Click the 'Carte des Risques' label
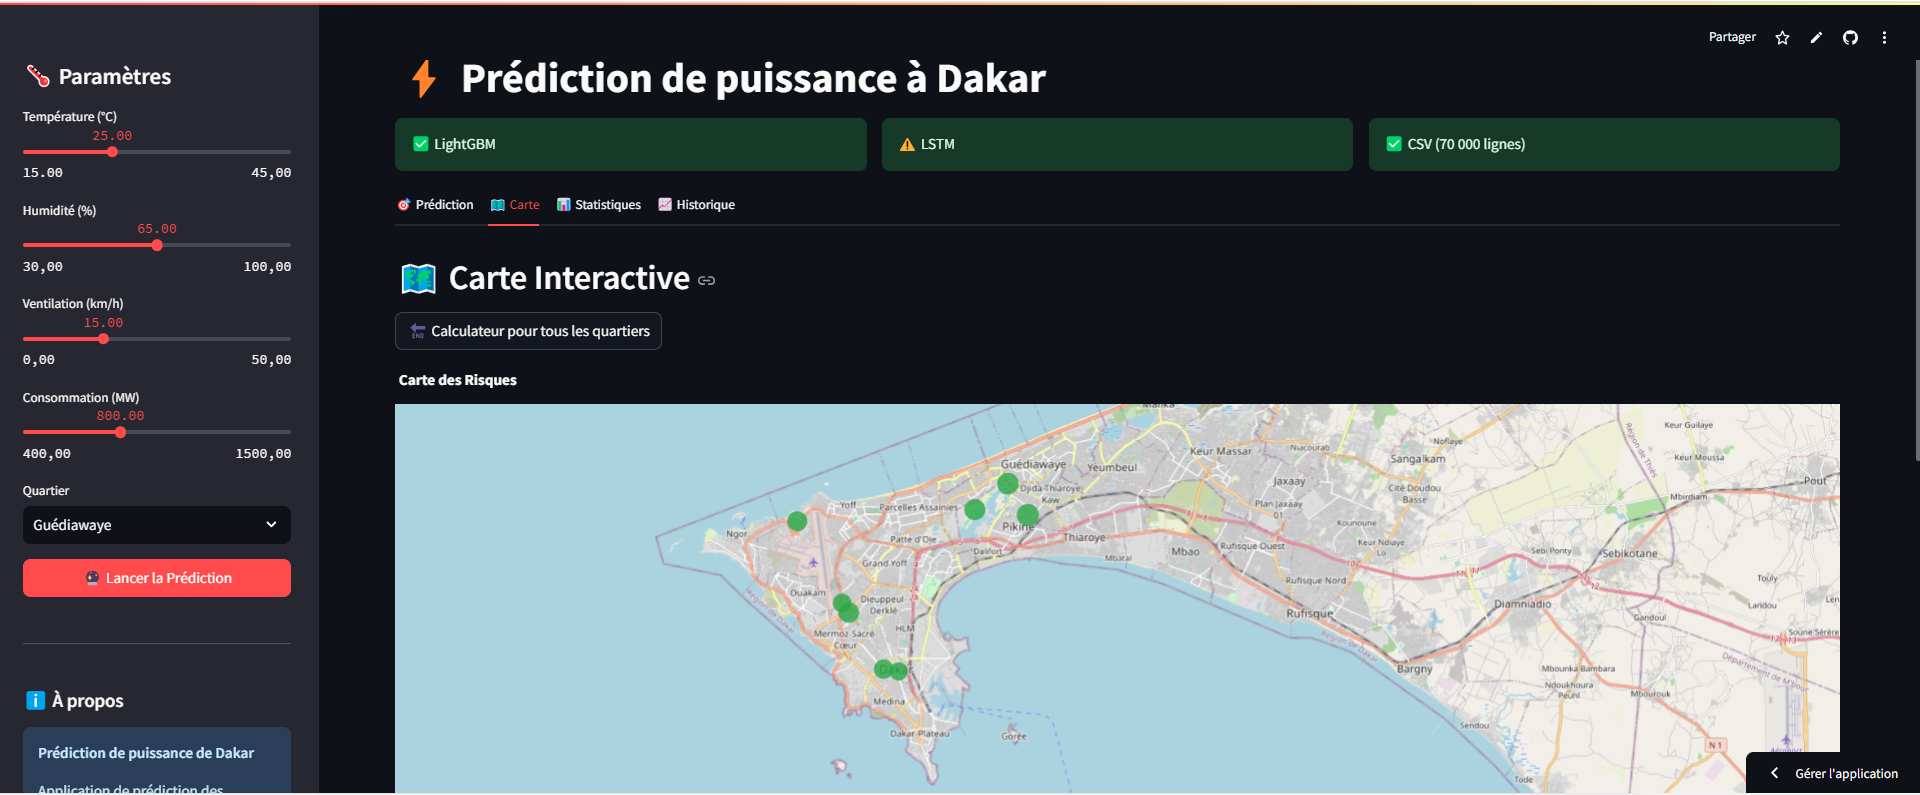Screen dimensions: 1920x795 click(458, 380)
